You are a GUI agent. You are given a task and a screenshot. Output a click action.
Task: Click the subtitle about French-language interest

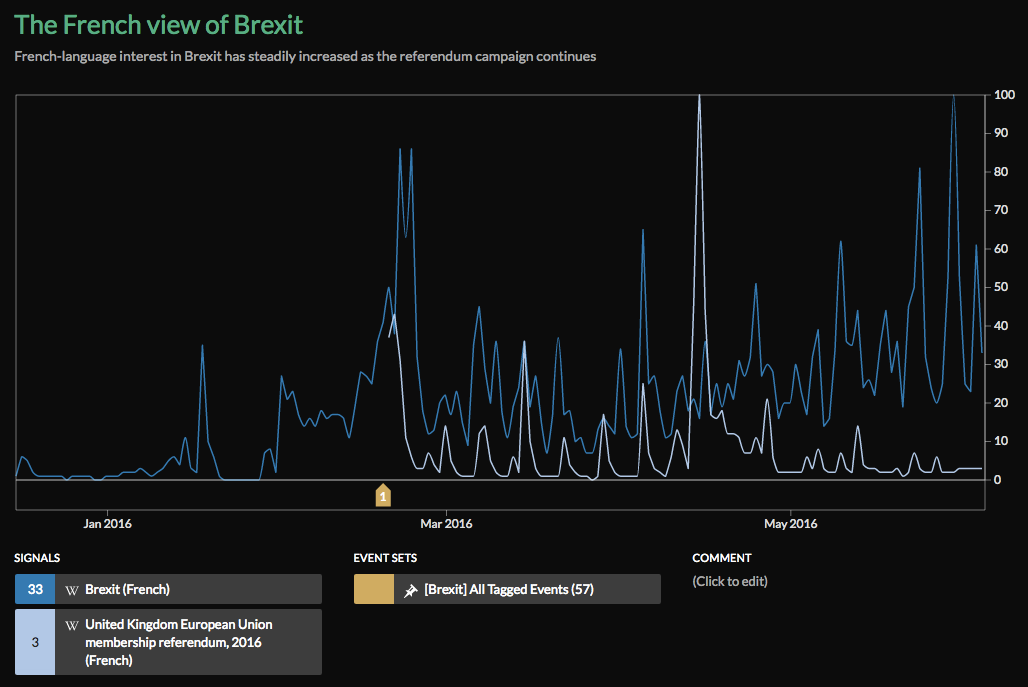(305, 56)
